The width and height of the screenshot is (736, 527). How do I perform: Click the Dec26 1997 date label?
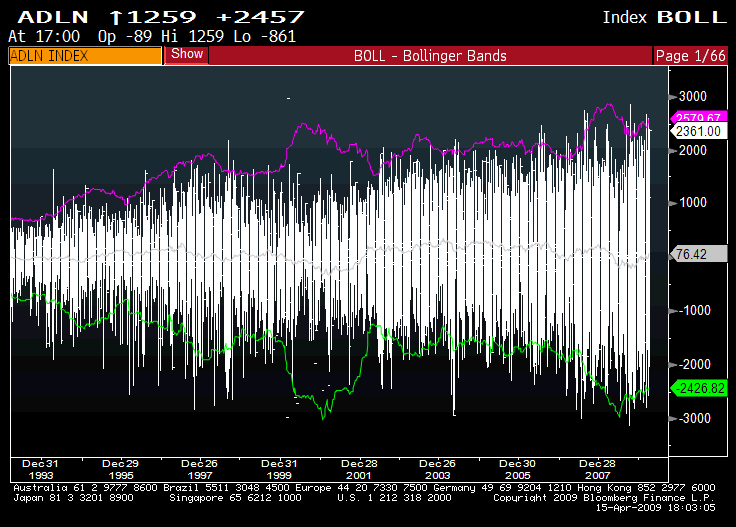pyautogui.click(x=199, y=469)
